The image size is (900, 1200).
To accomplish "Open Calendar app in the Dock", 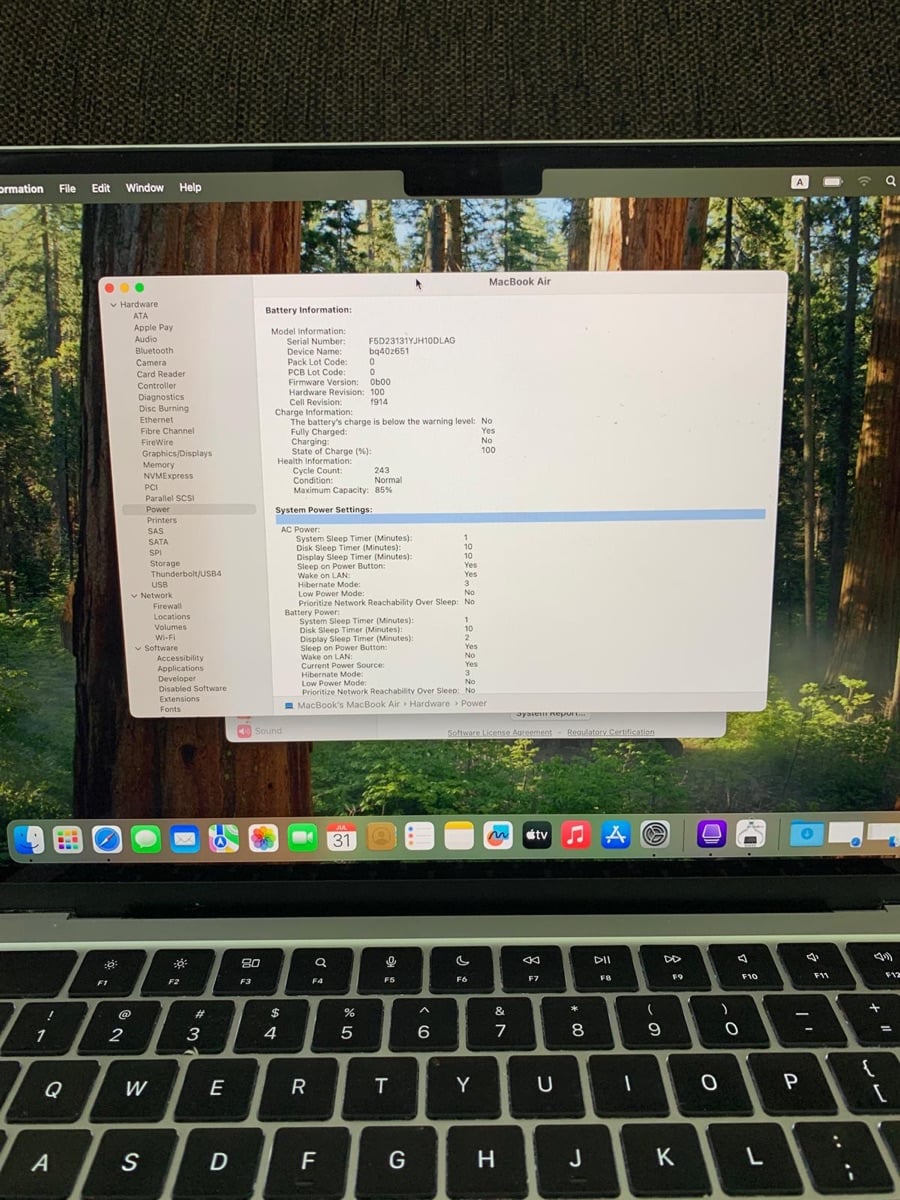I will tap(342, 838).
